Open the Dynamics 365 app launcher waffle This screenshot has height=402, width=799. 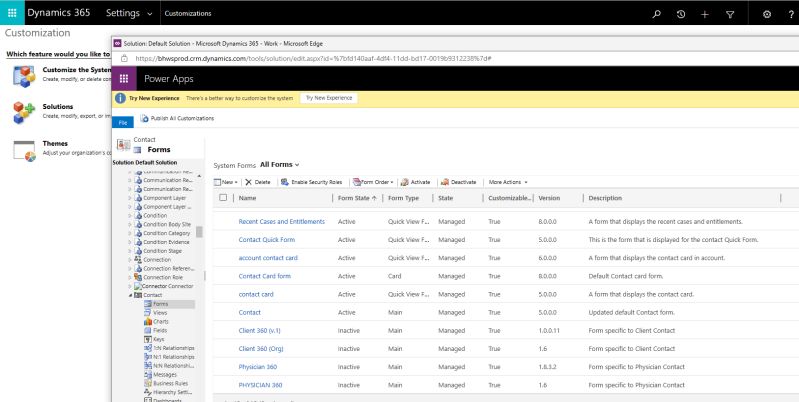[12, 13]
